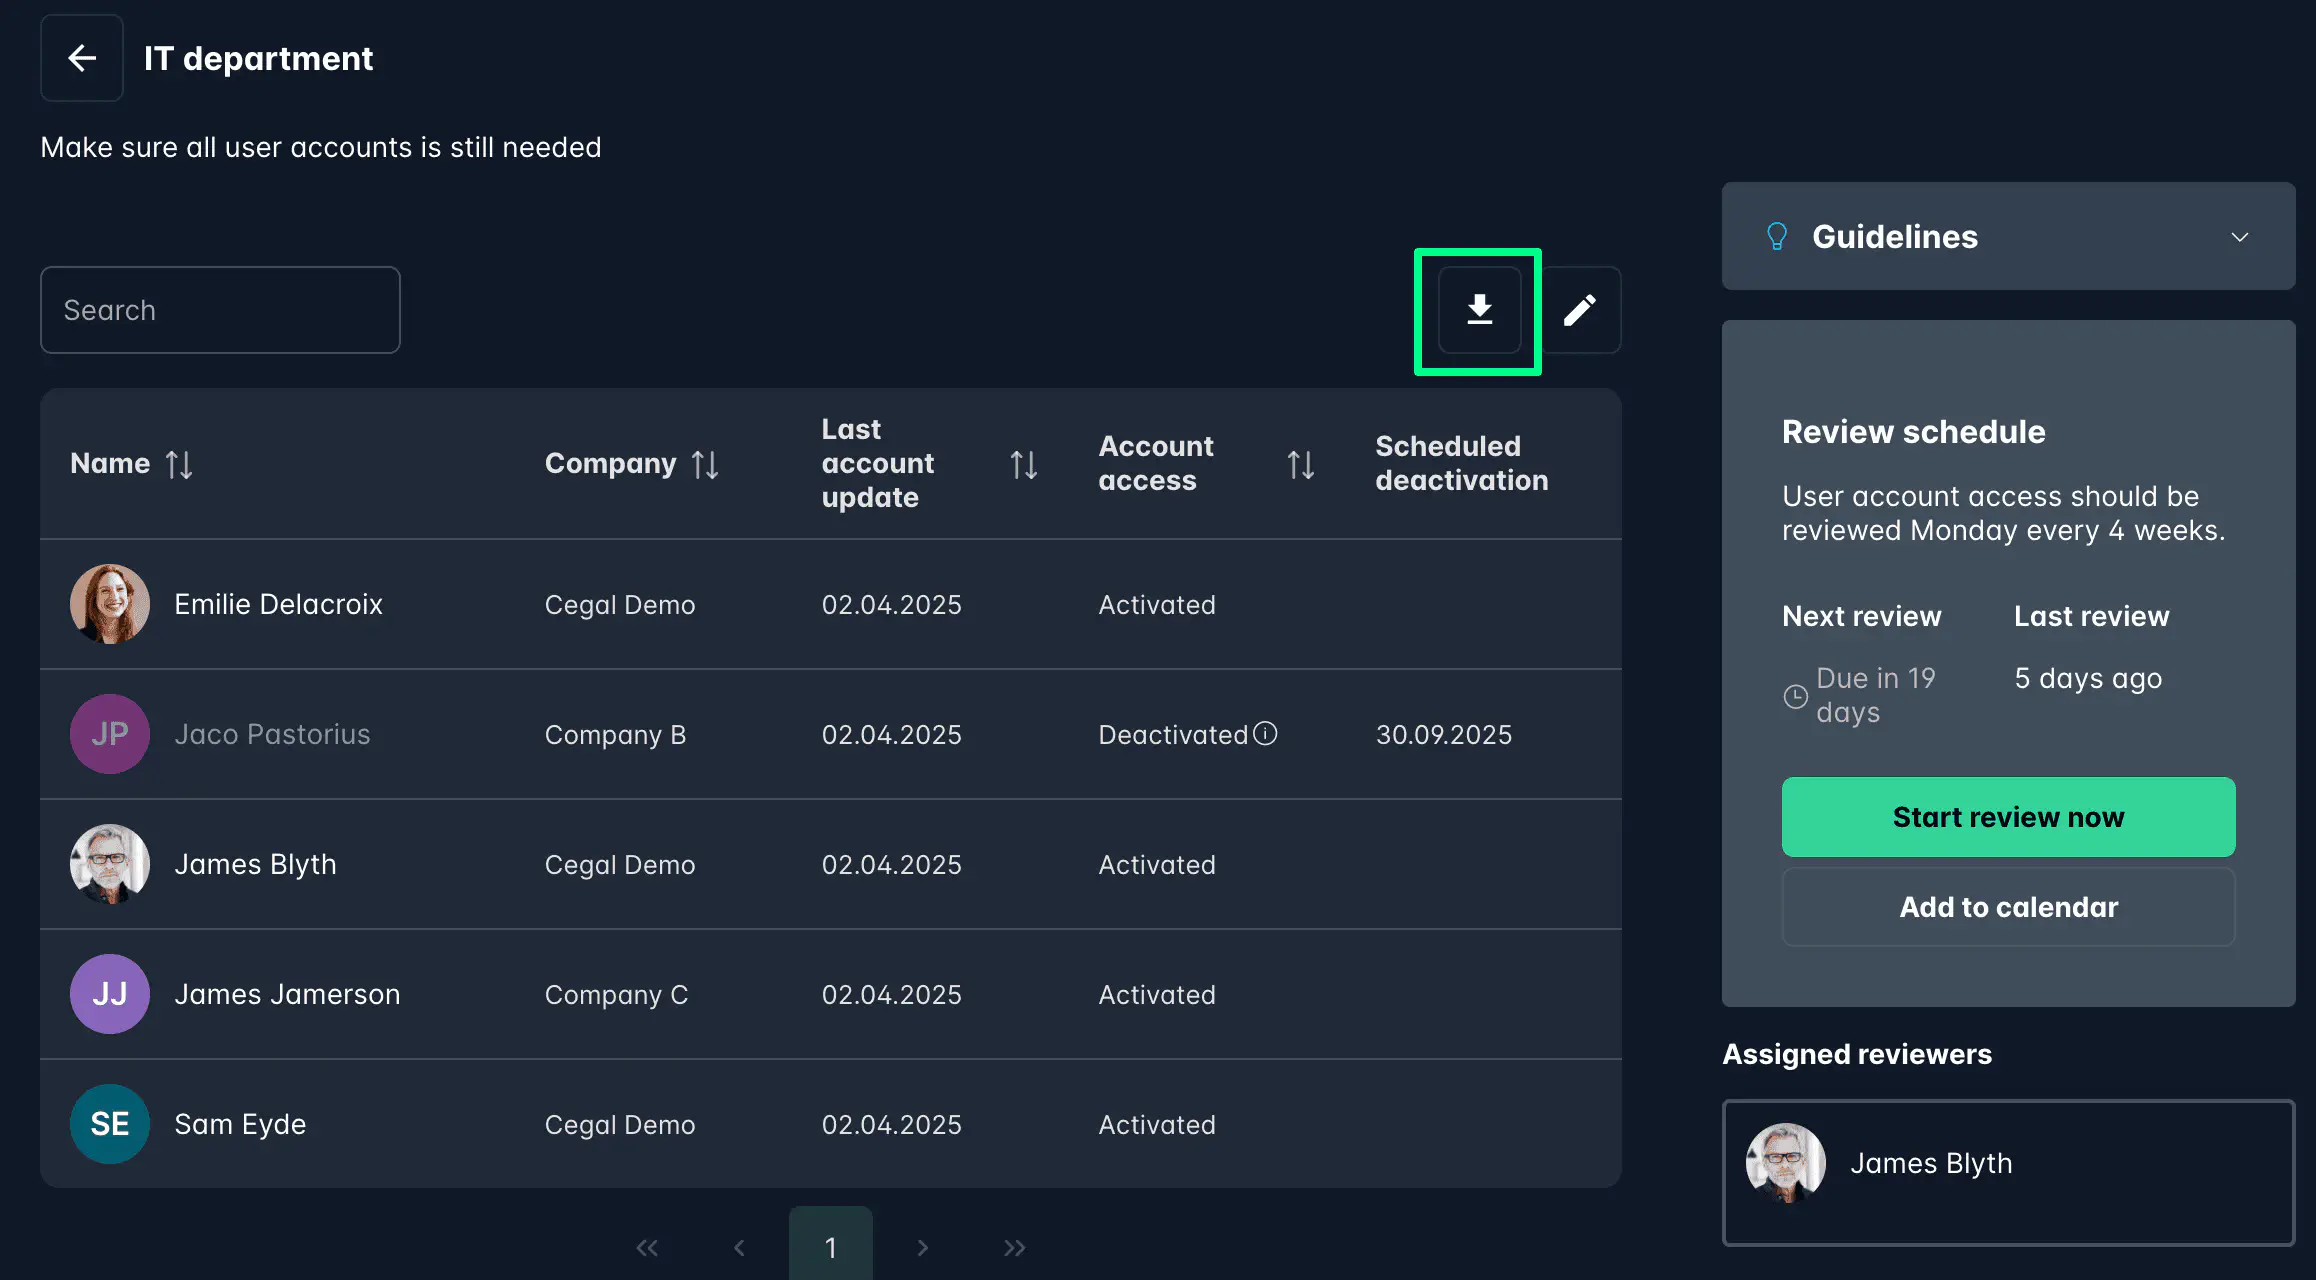
Task: Sort by Account access column
Action: (x=1300, y=464)
